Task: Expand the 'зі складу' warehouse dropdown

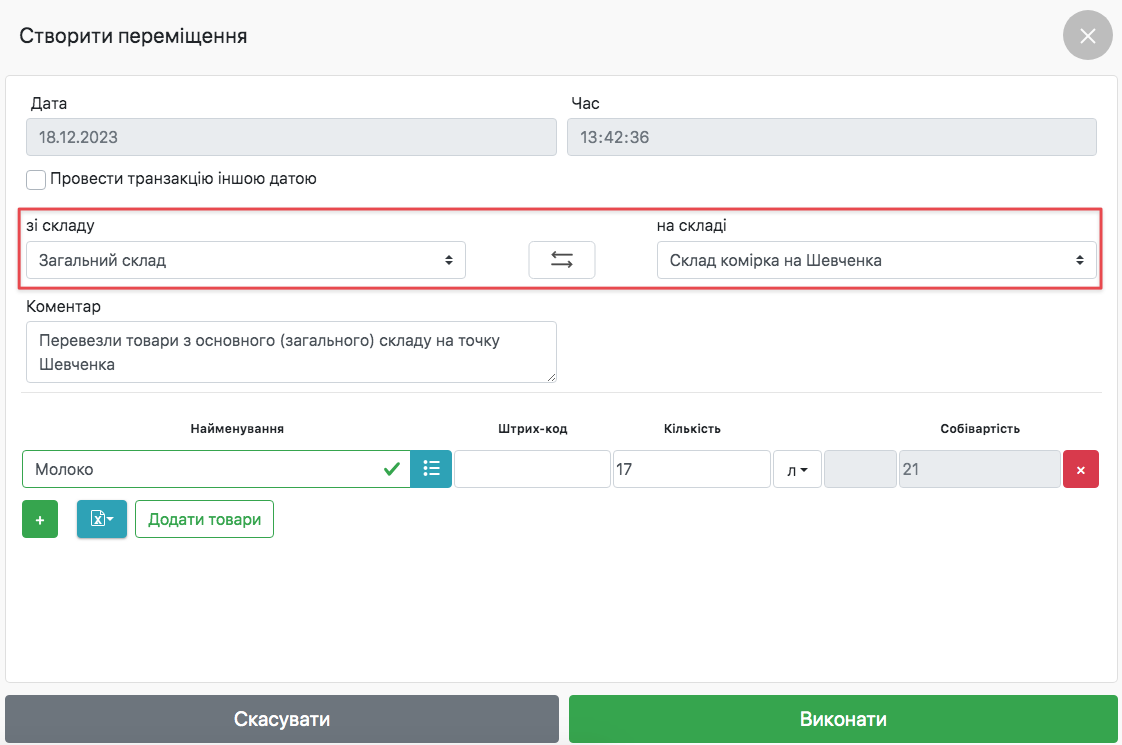Action: 245,260
